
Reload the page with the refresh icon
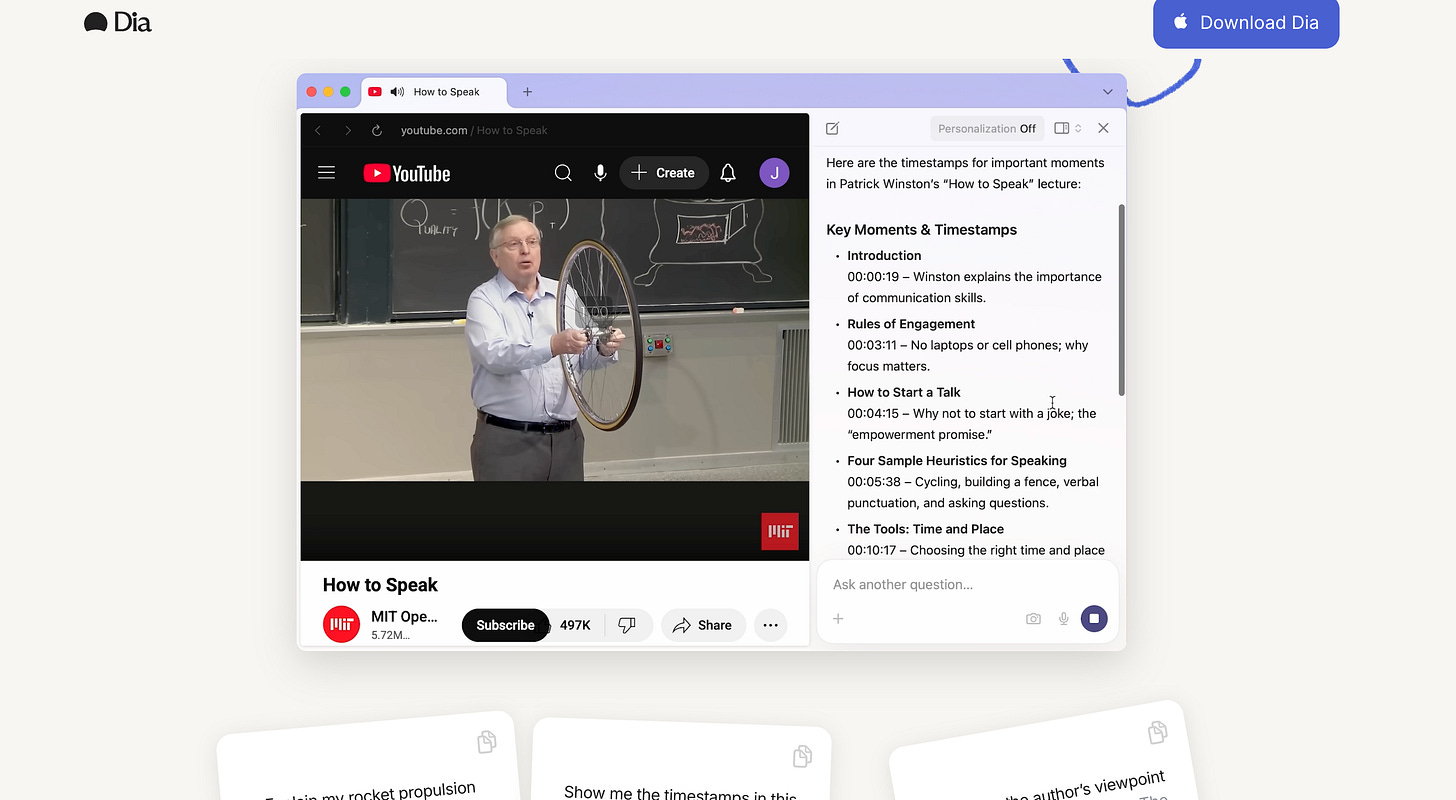(377, 130)
